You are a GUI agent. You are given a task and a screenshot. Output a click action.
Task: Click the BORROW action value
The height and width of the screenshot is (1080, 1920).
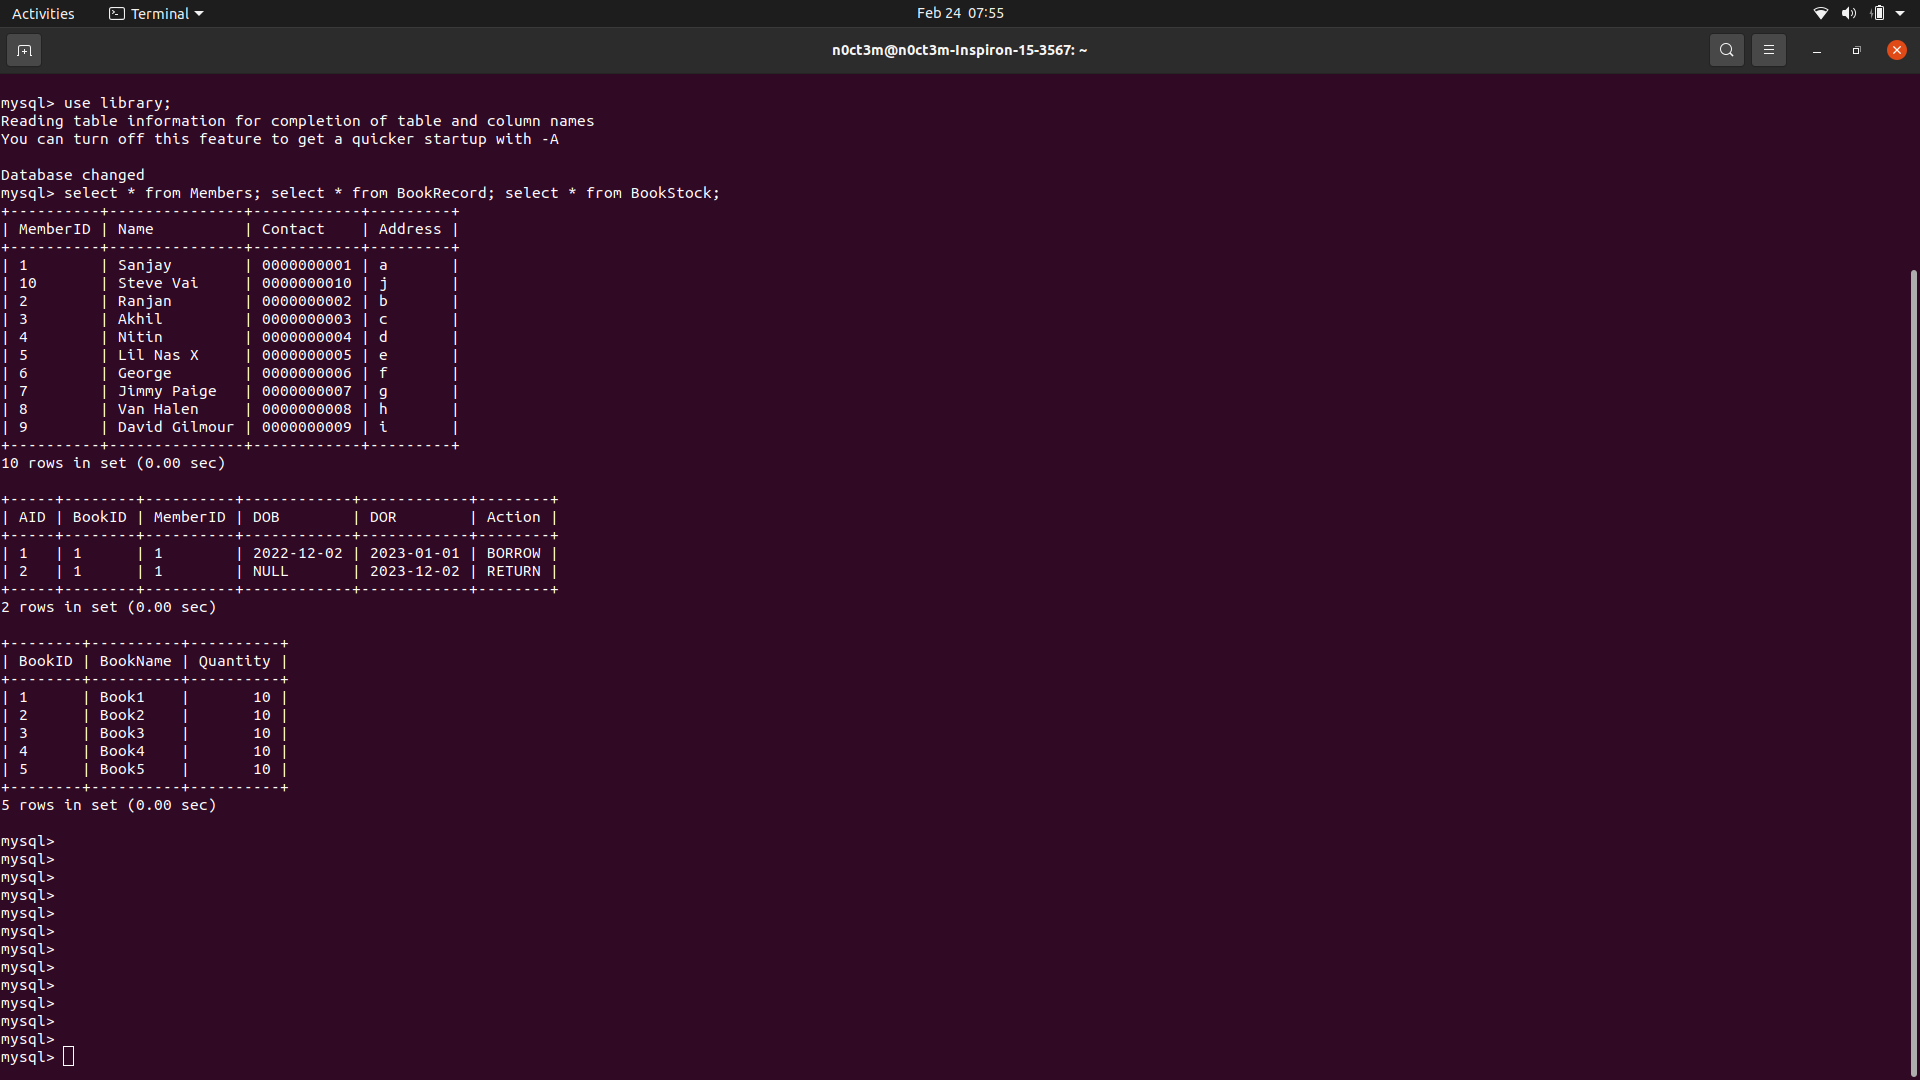tap(514, 553)
